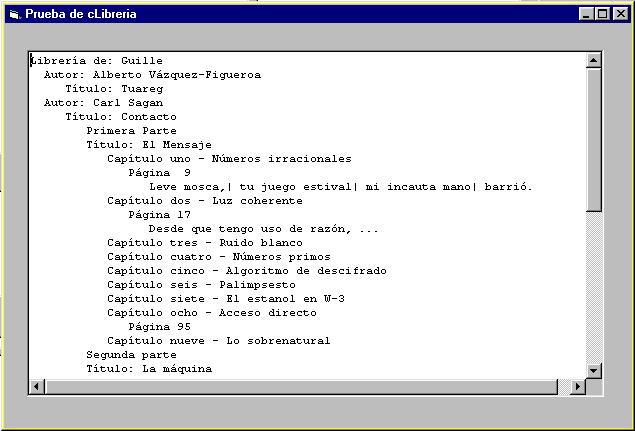Maximize the Prueba de cLibreria window

click(602, 14)
